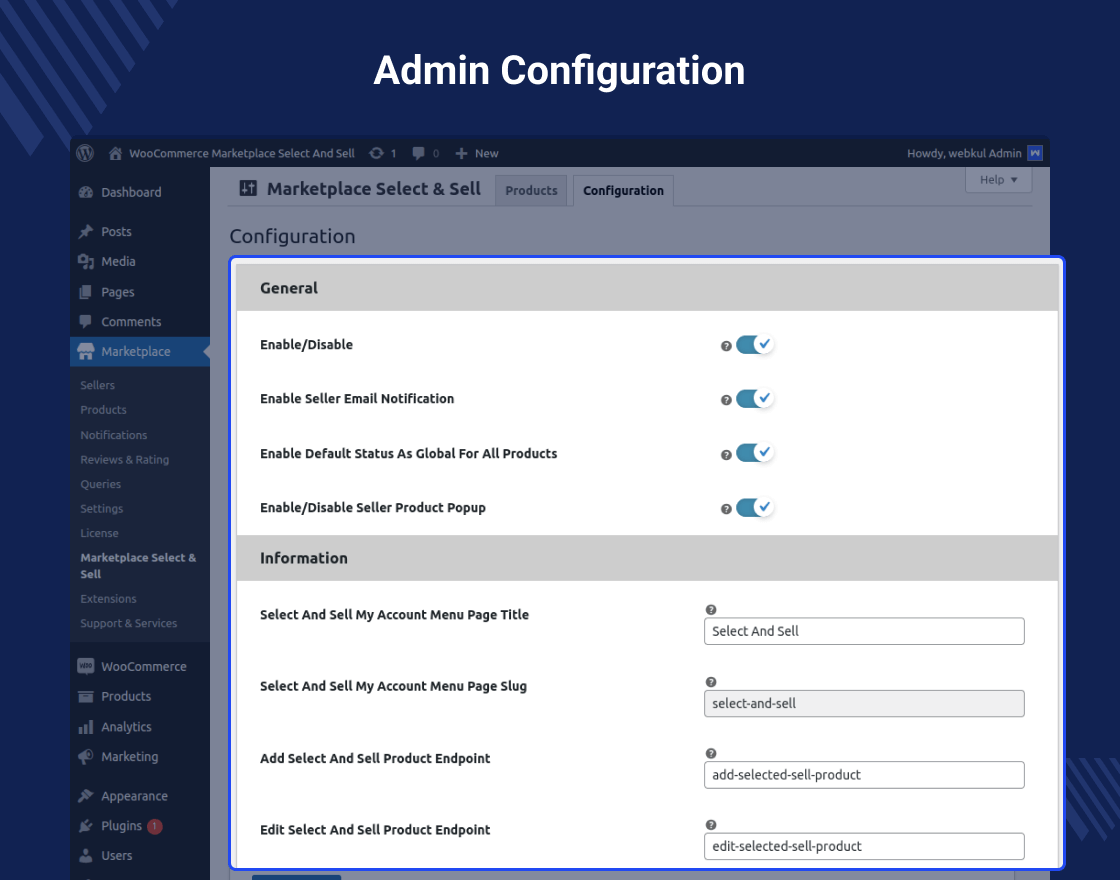
Task: Click help icon for Seller Email Notification
Action: click(726, 400)
